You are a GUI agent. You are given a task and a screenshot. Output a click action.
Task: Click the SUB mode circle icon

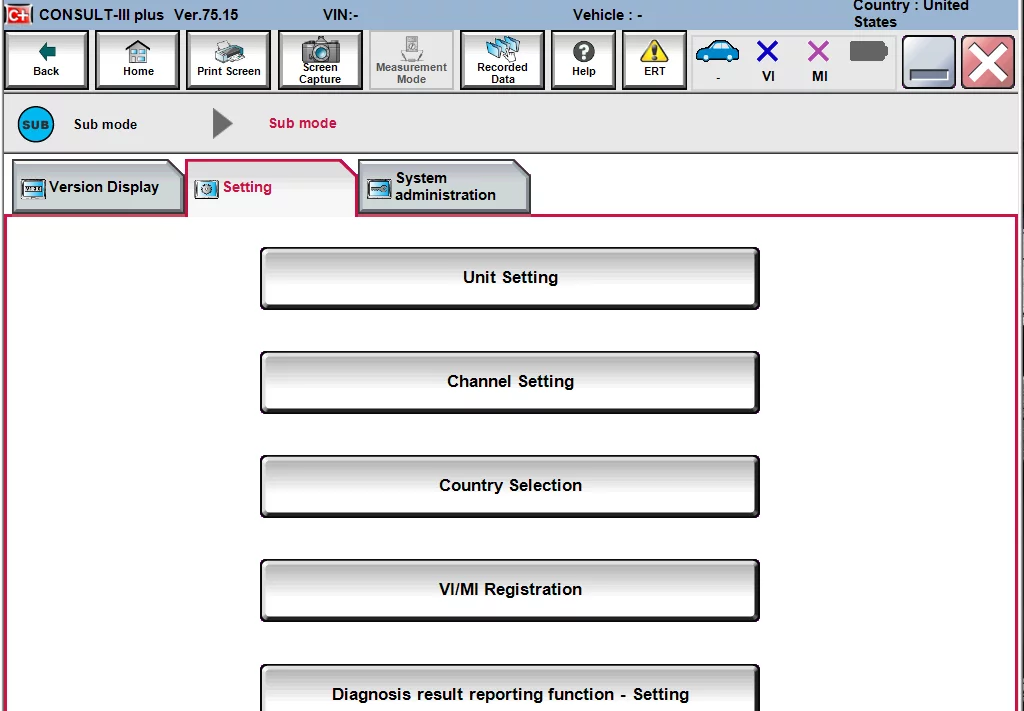pyautogui.click(x=35, y=124)
